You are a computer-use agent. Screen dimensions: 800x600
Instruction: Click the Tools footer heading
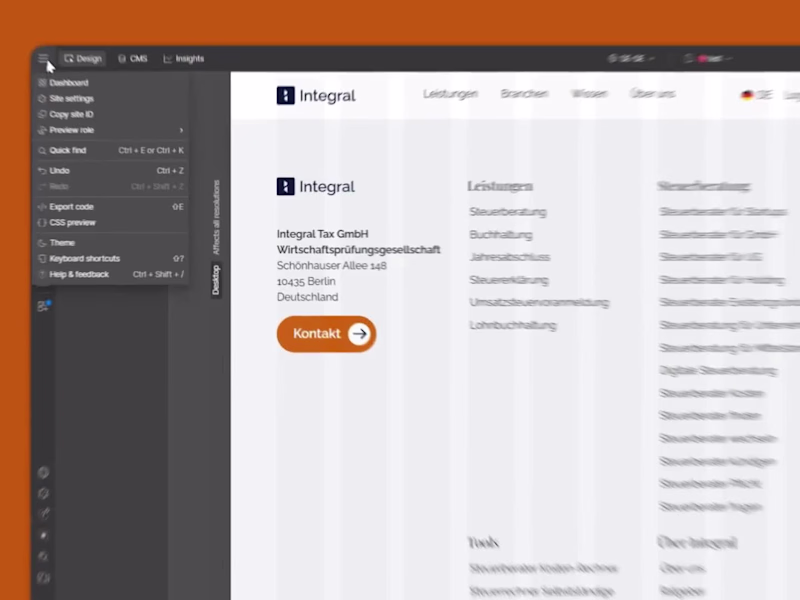tap(483, 542)
